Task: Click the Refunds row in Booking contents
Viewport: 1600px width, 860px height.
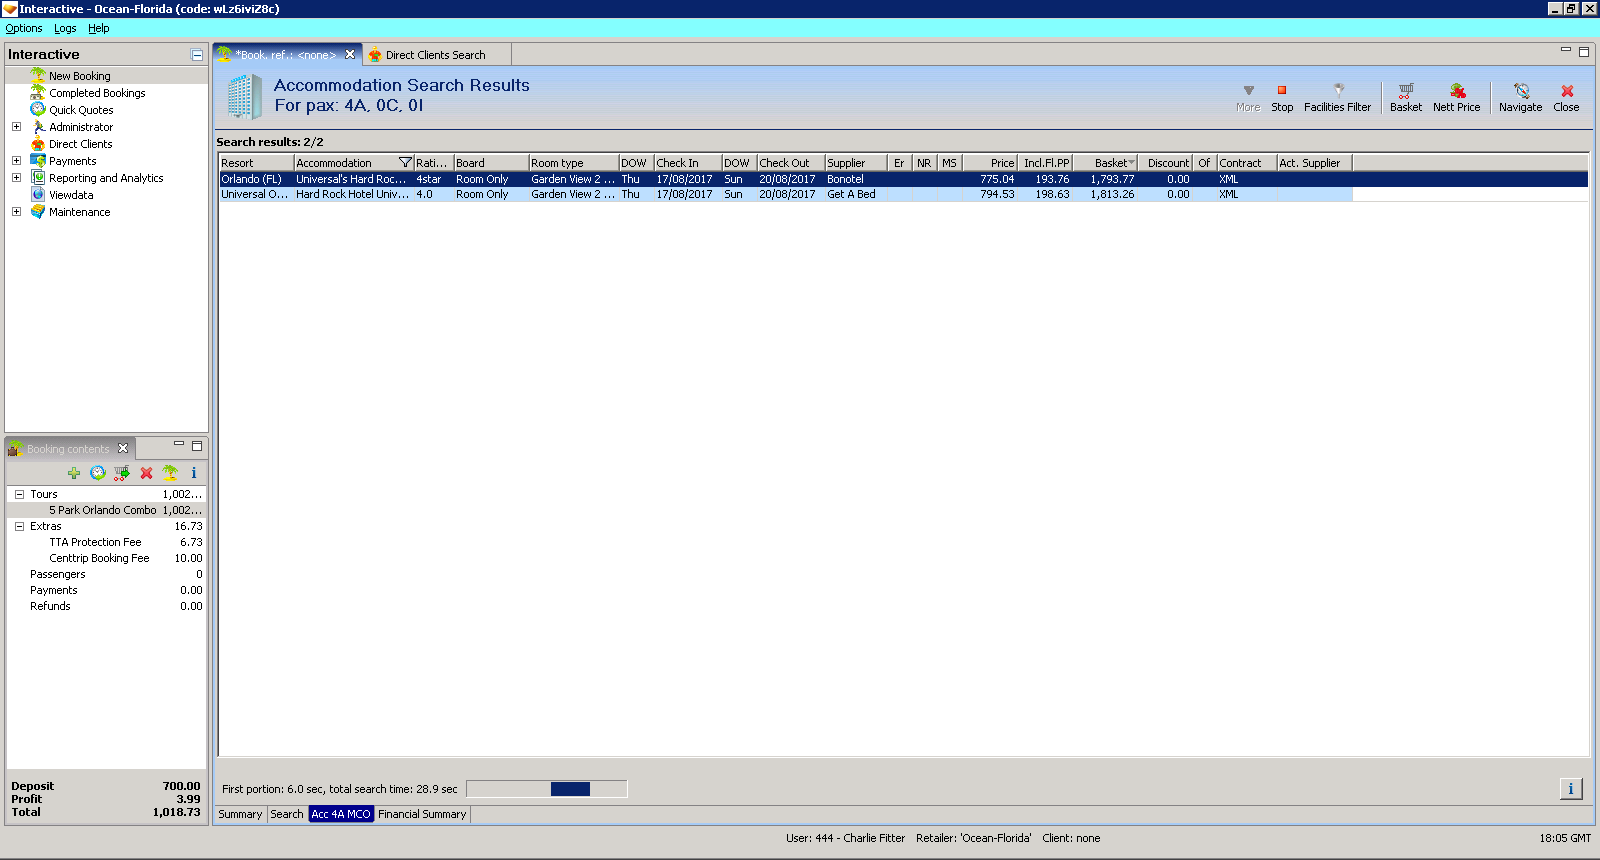Action: click(106, 606)
